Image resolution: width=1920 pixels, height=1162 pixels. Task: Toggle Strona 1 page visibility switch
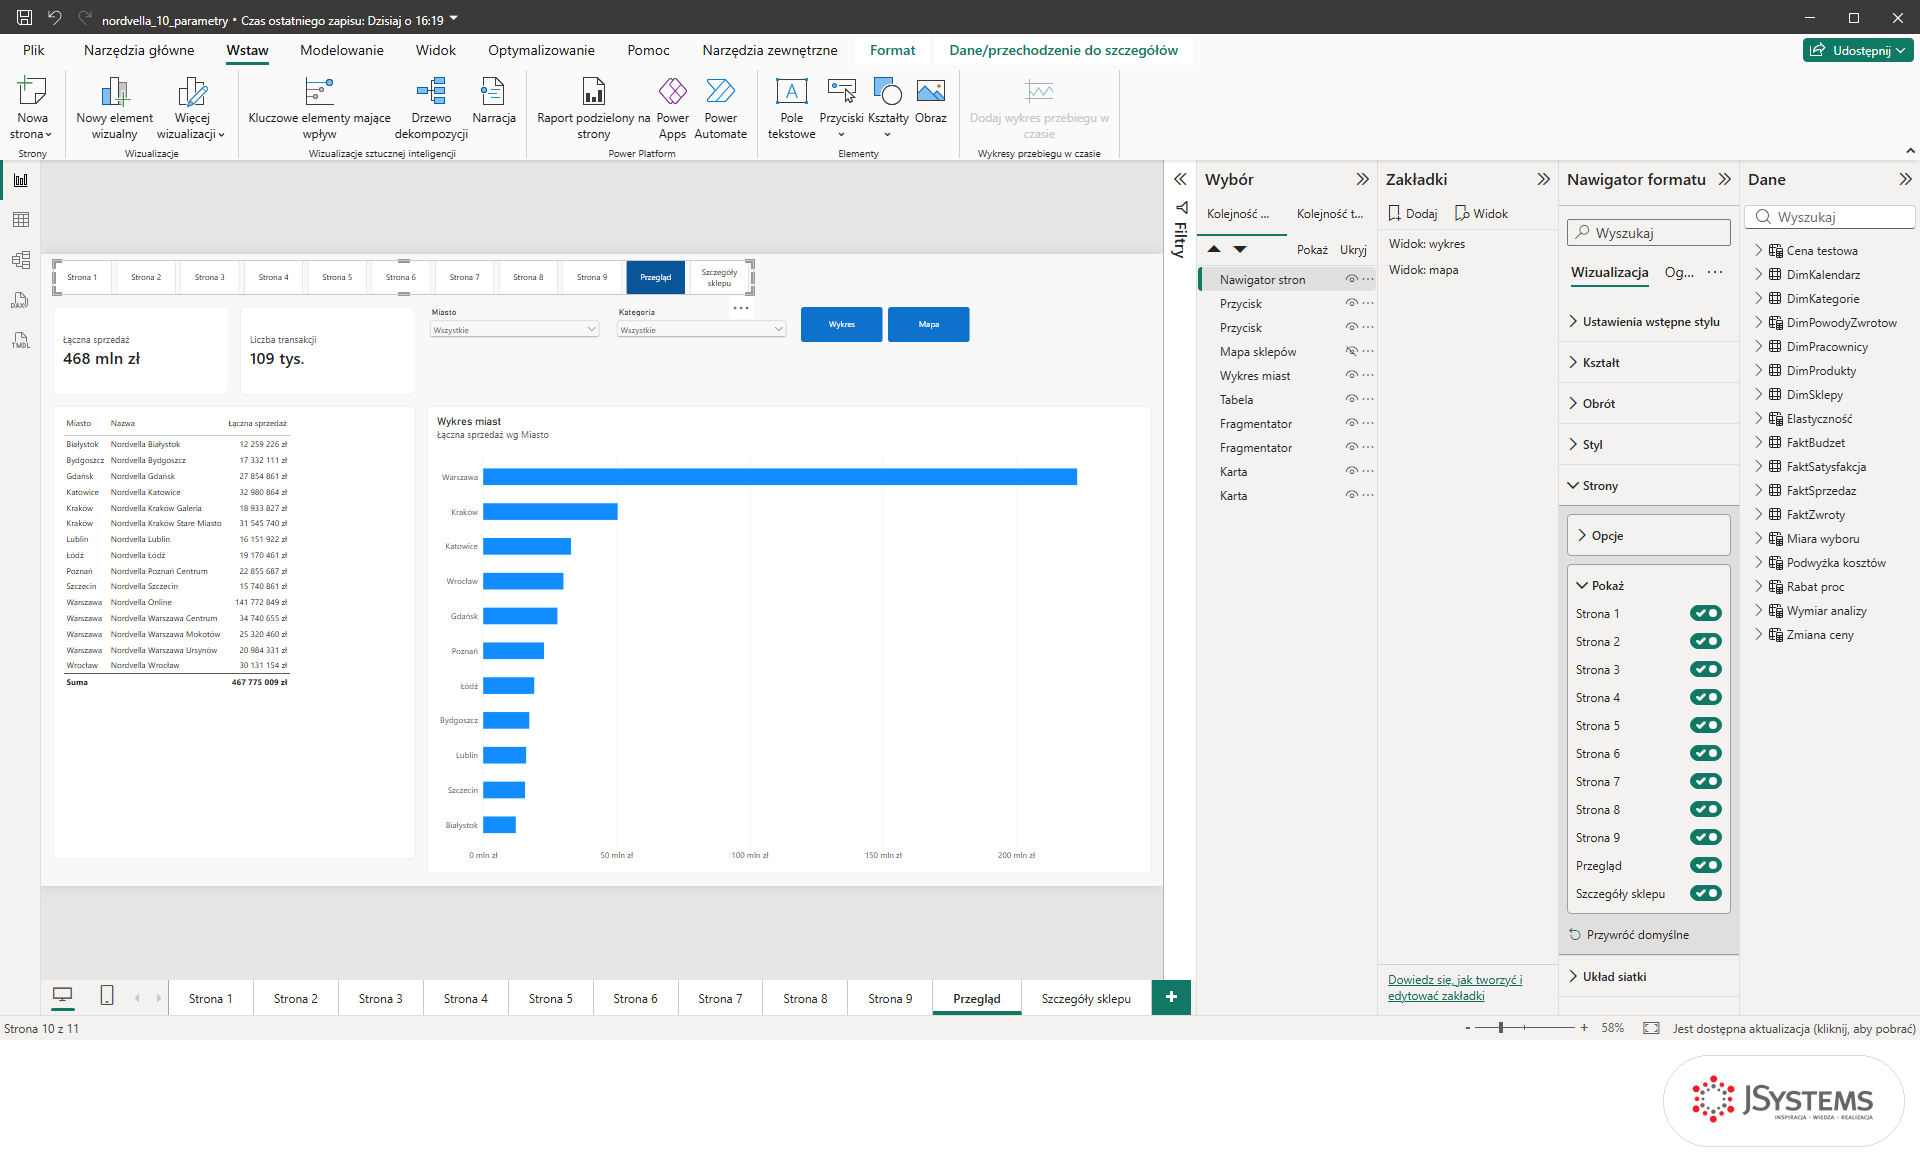tap(1705, 613)
